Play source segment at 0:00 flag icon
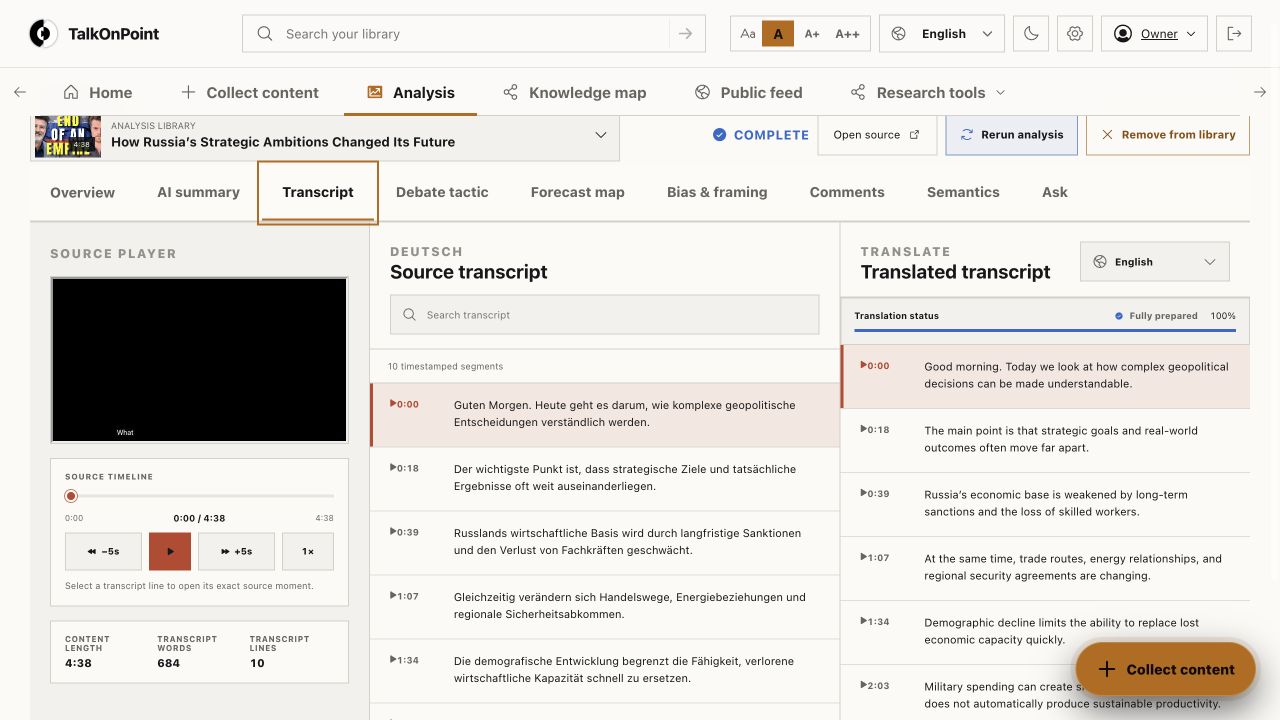 pos(394,404)
